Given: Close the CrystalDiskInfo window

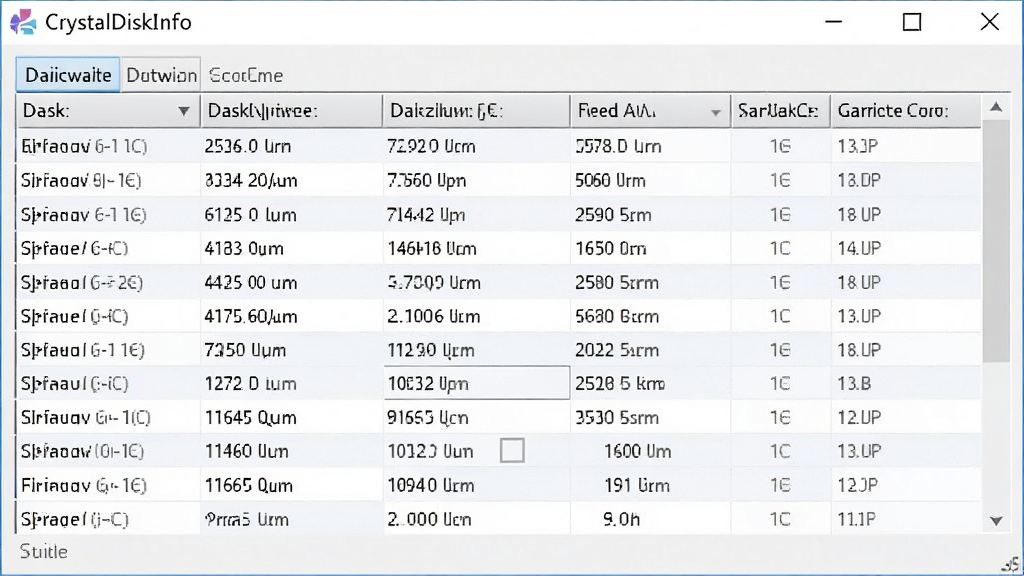Looking at the screenshot, I should click(x=989, y=22).
